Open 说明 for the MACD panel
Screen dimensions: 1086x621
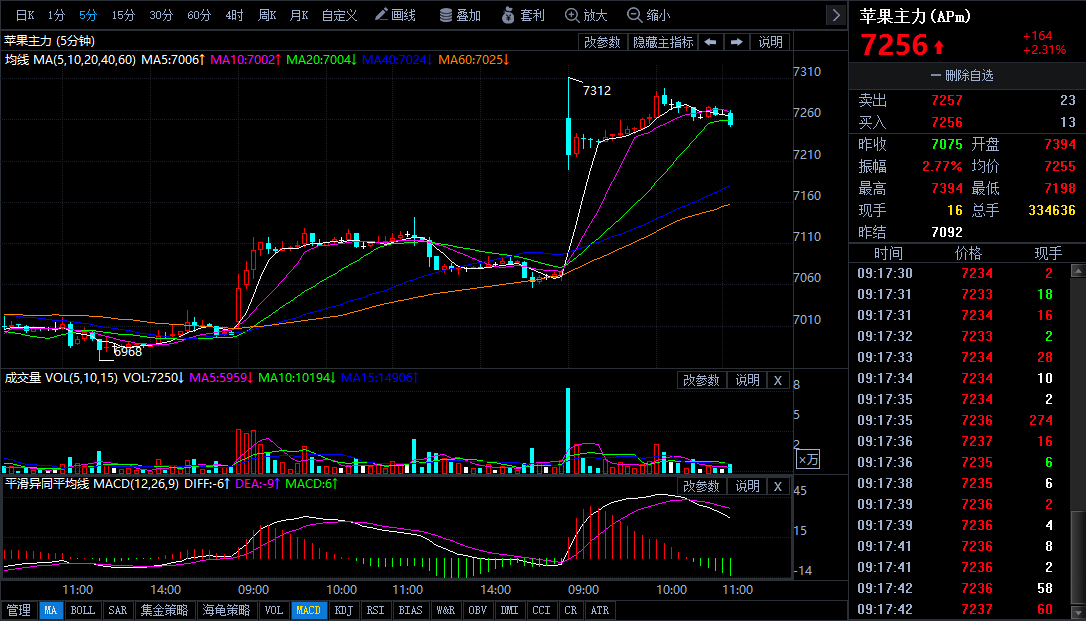(747, 486)
